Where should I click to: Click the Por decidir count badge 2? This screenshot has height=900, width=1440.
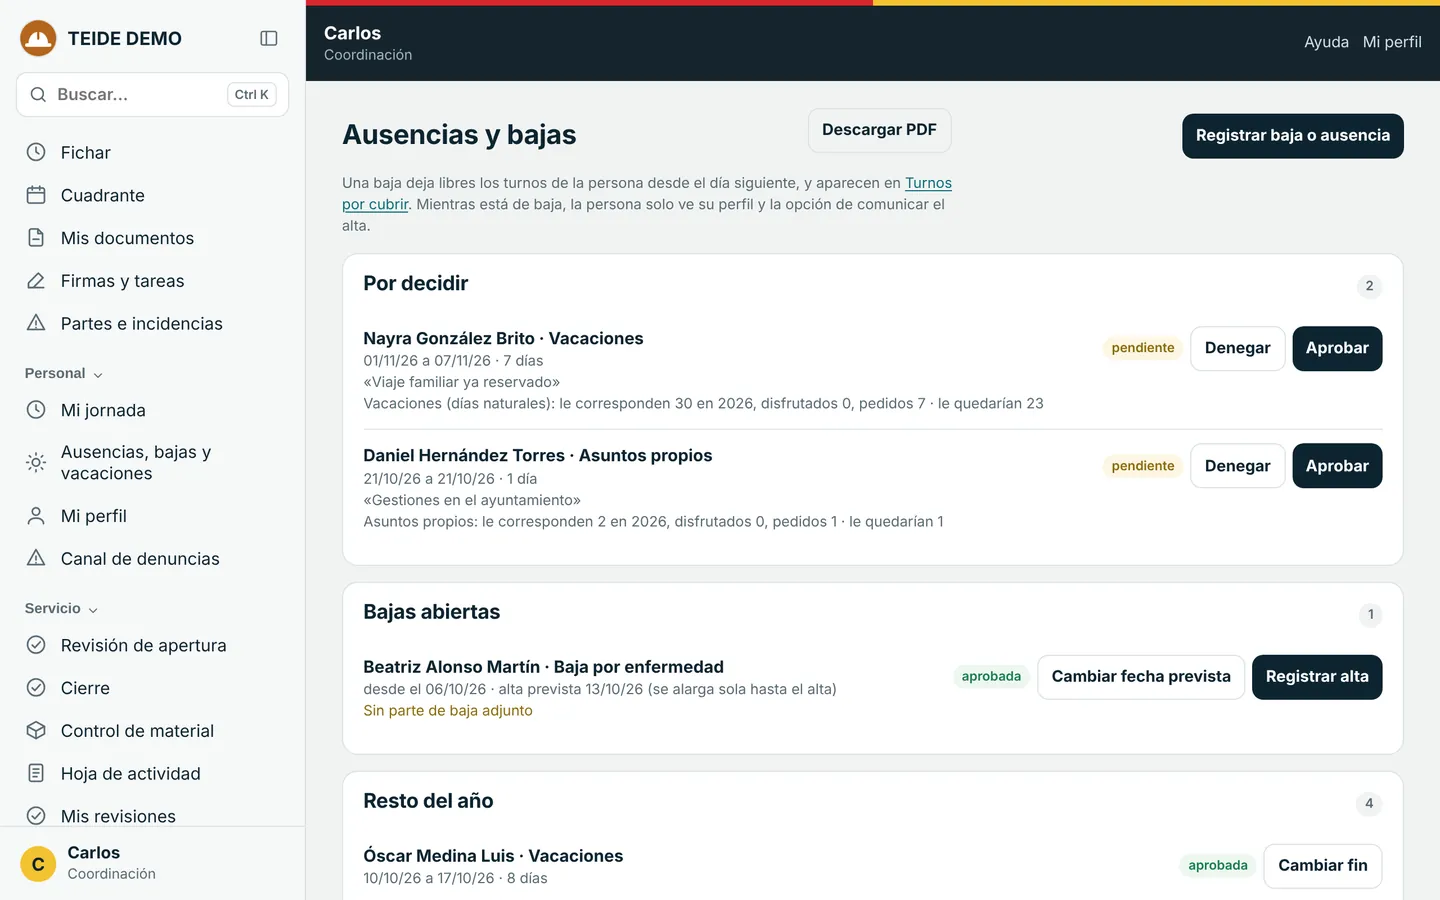coord(1369,286)
